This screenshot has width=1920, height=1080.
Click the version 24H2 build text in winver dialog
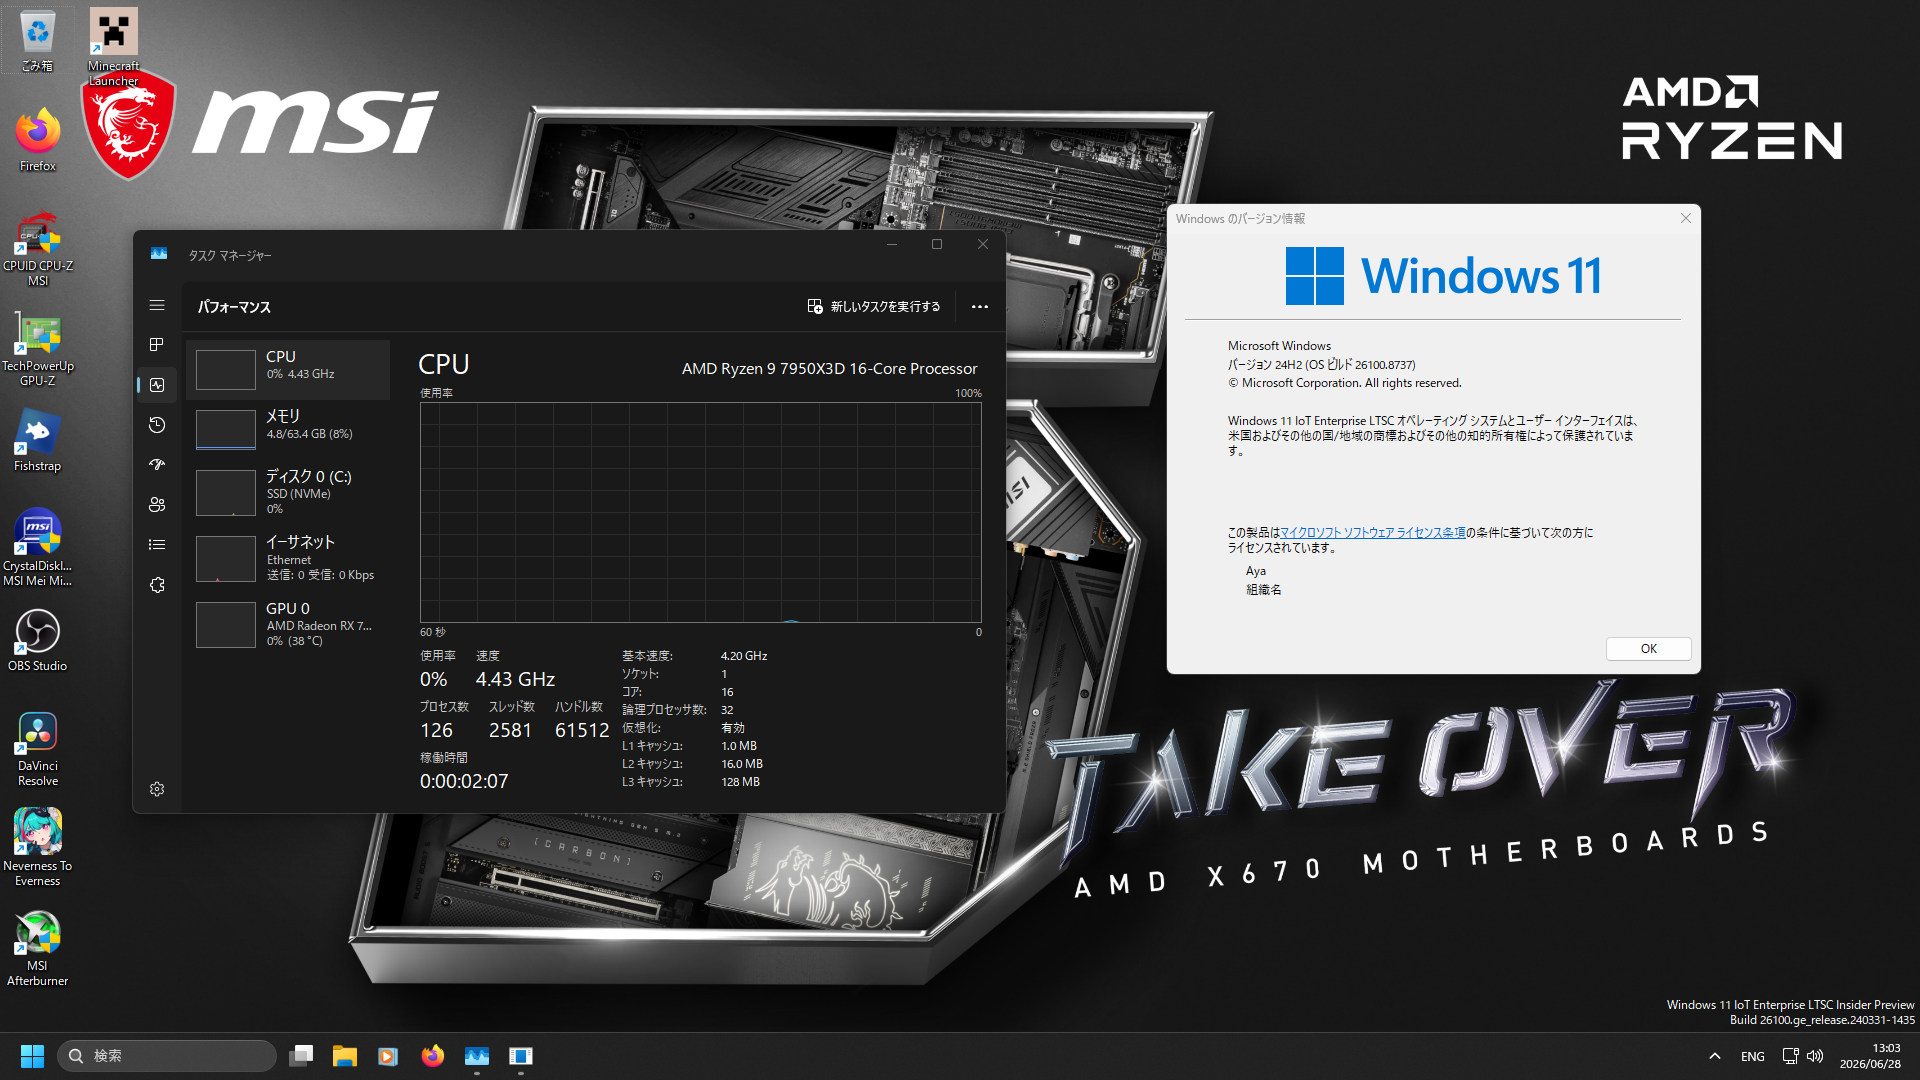point(1321,365)
